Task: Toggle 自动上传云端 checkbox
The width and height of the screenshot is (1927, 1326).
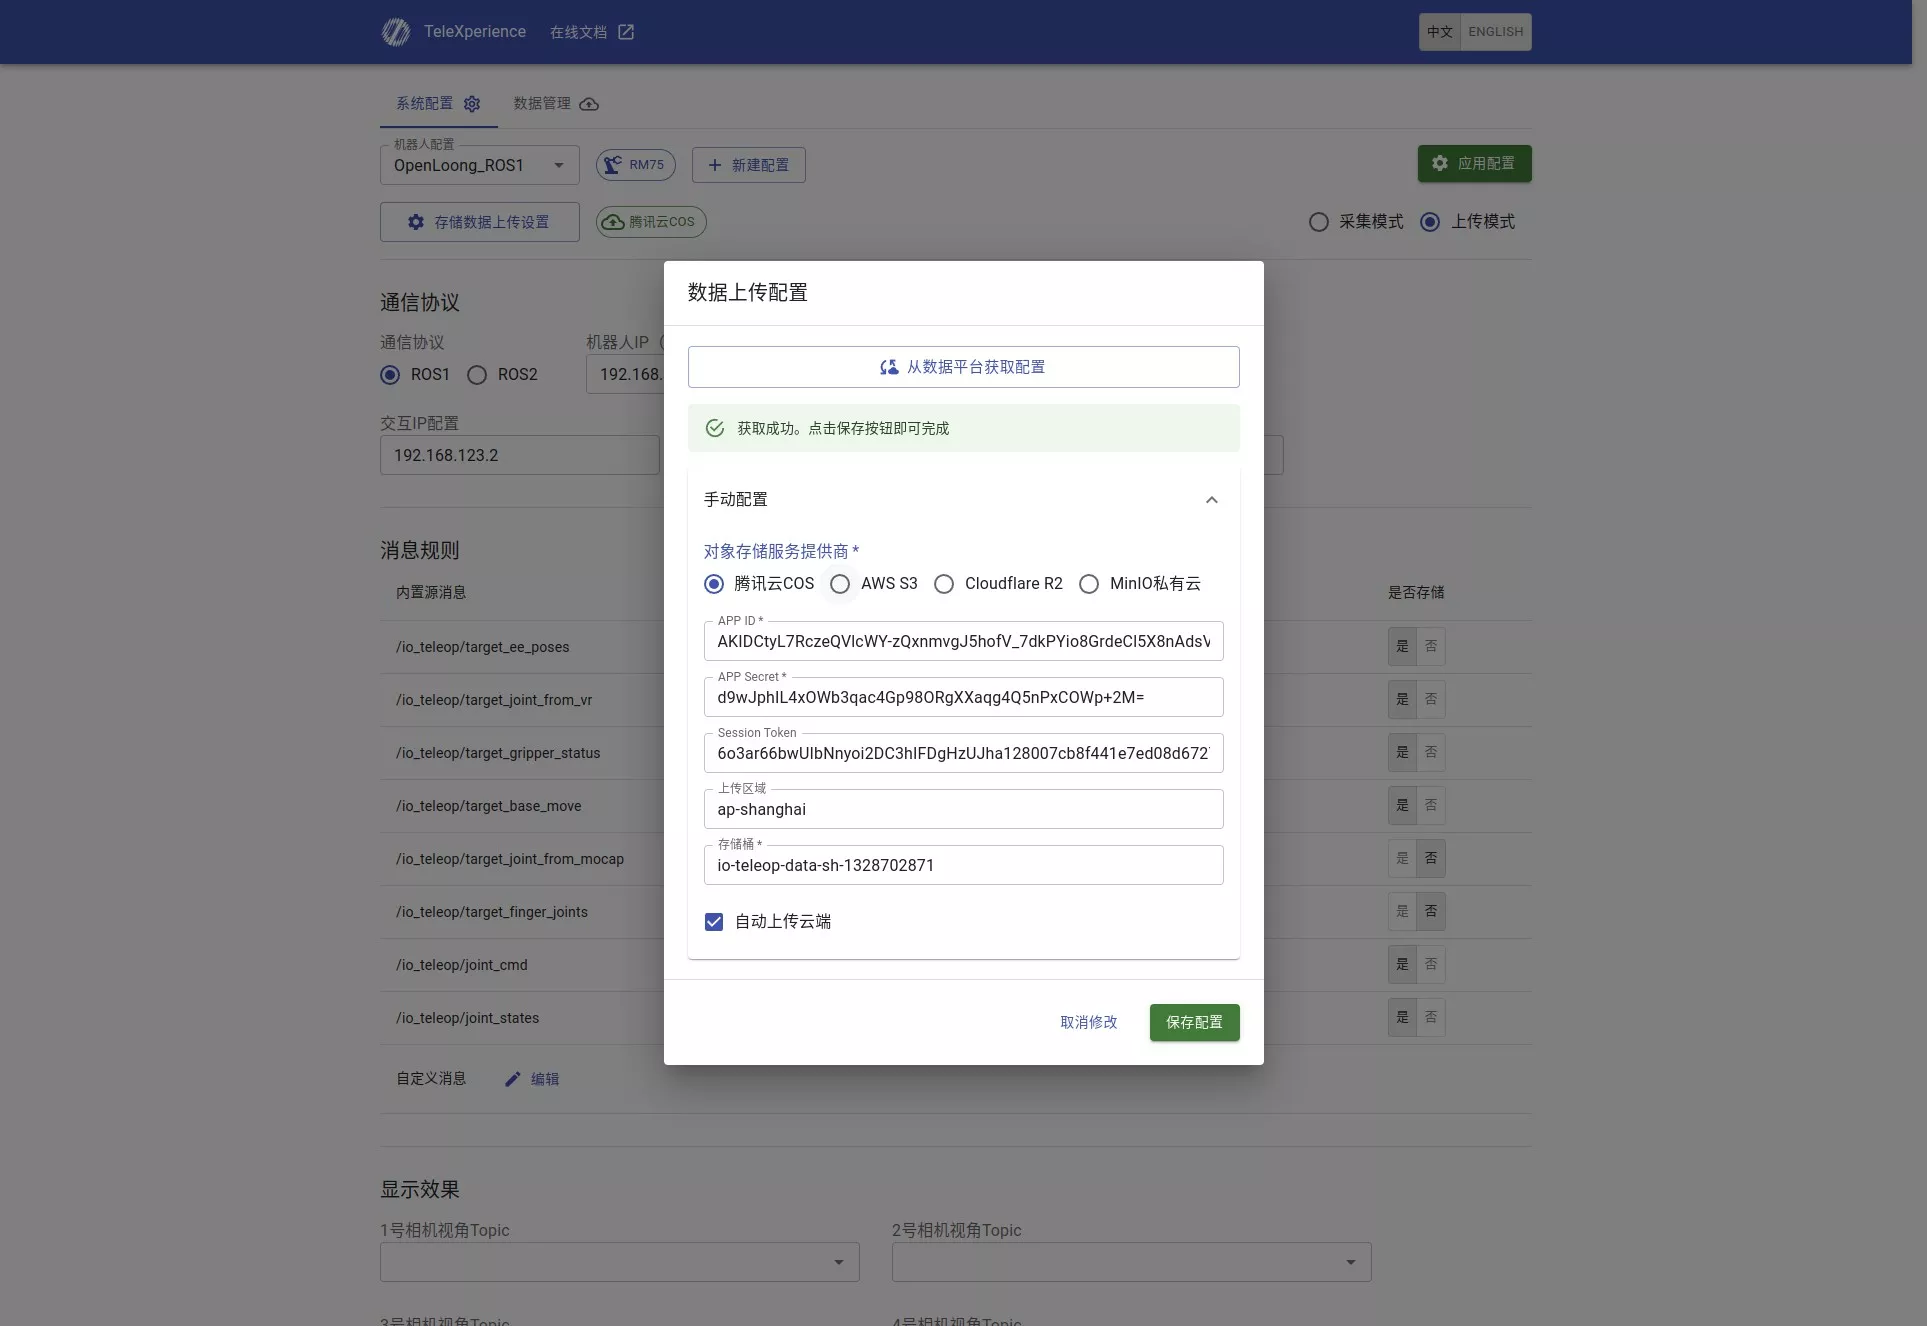Action: (714, 922)
